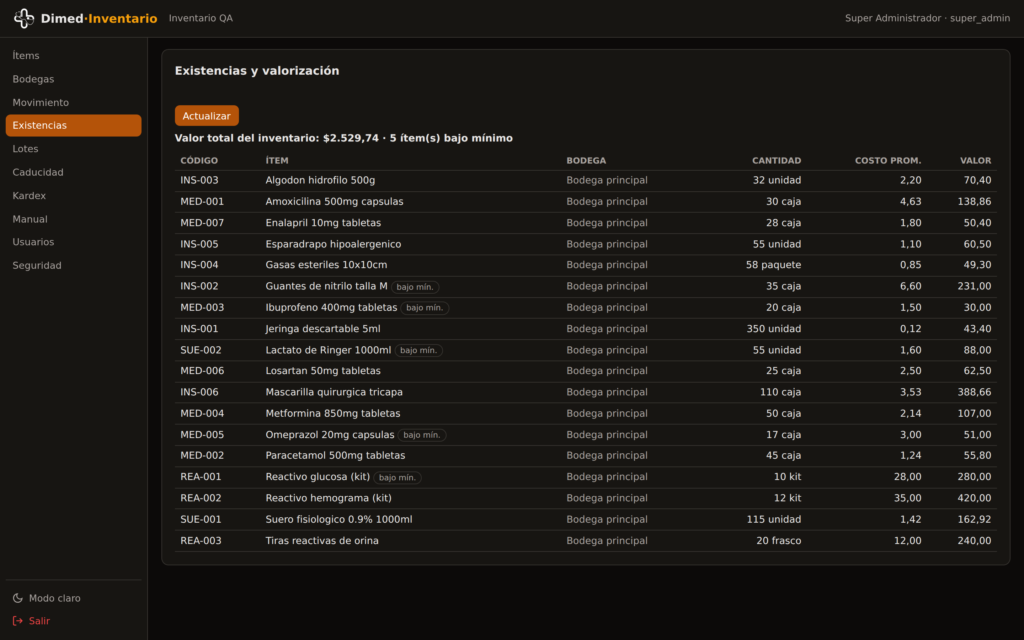Image resolution: width=1024 pixels, height=640 pixels.
Task: Click the Dimed·Inventario brand title
Action: pyautogui.click(x=99, y=18)
